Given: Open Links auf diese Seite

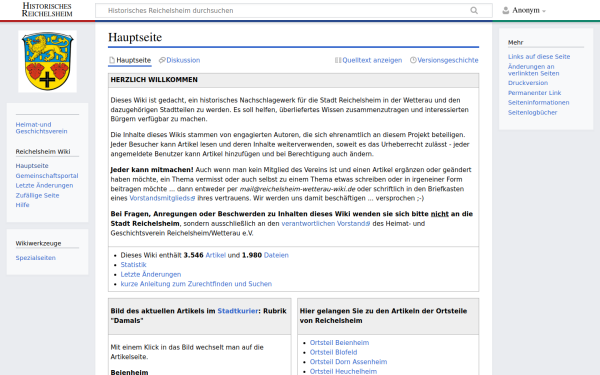Looking at the screenshot, I should click(539, 57).
